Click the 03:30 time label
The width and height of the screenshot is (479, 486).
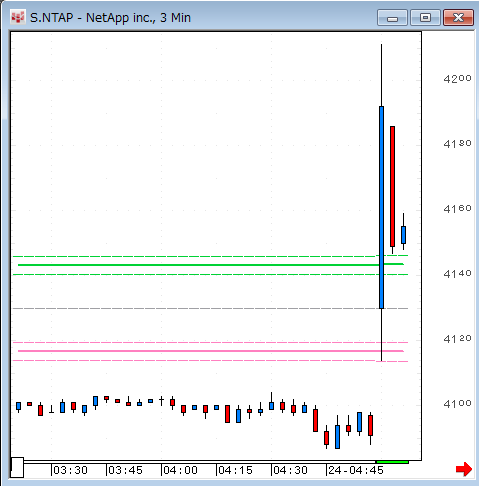(70, 470)
